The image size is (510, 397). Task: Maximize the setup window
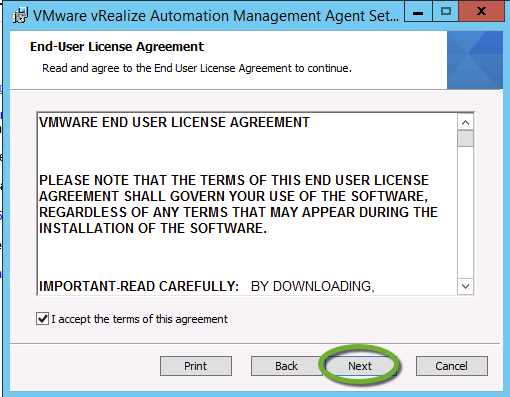click(446, 12)
